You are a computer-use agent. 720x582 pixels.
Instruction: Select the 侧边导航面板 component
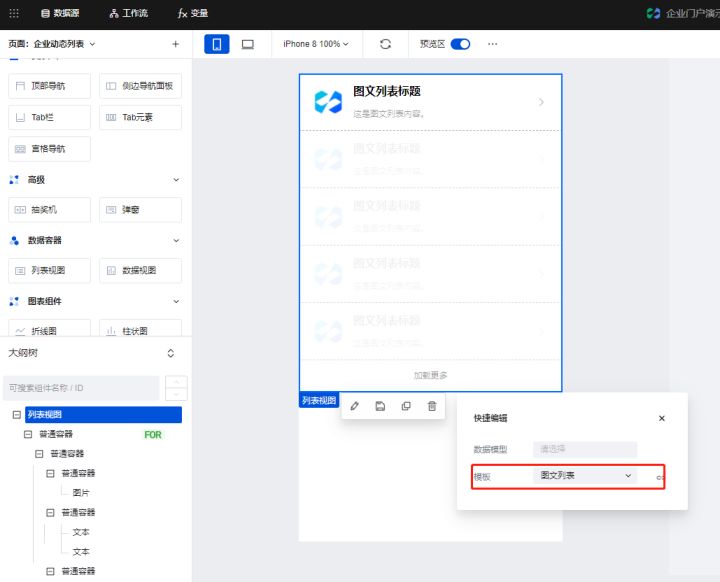(141, 86)
